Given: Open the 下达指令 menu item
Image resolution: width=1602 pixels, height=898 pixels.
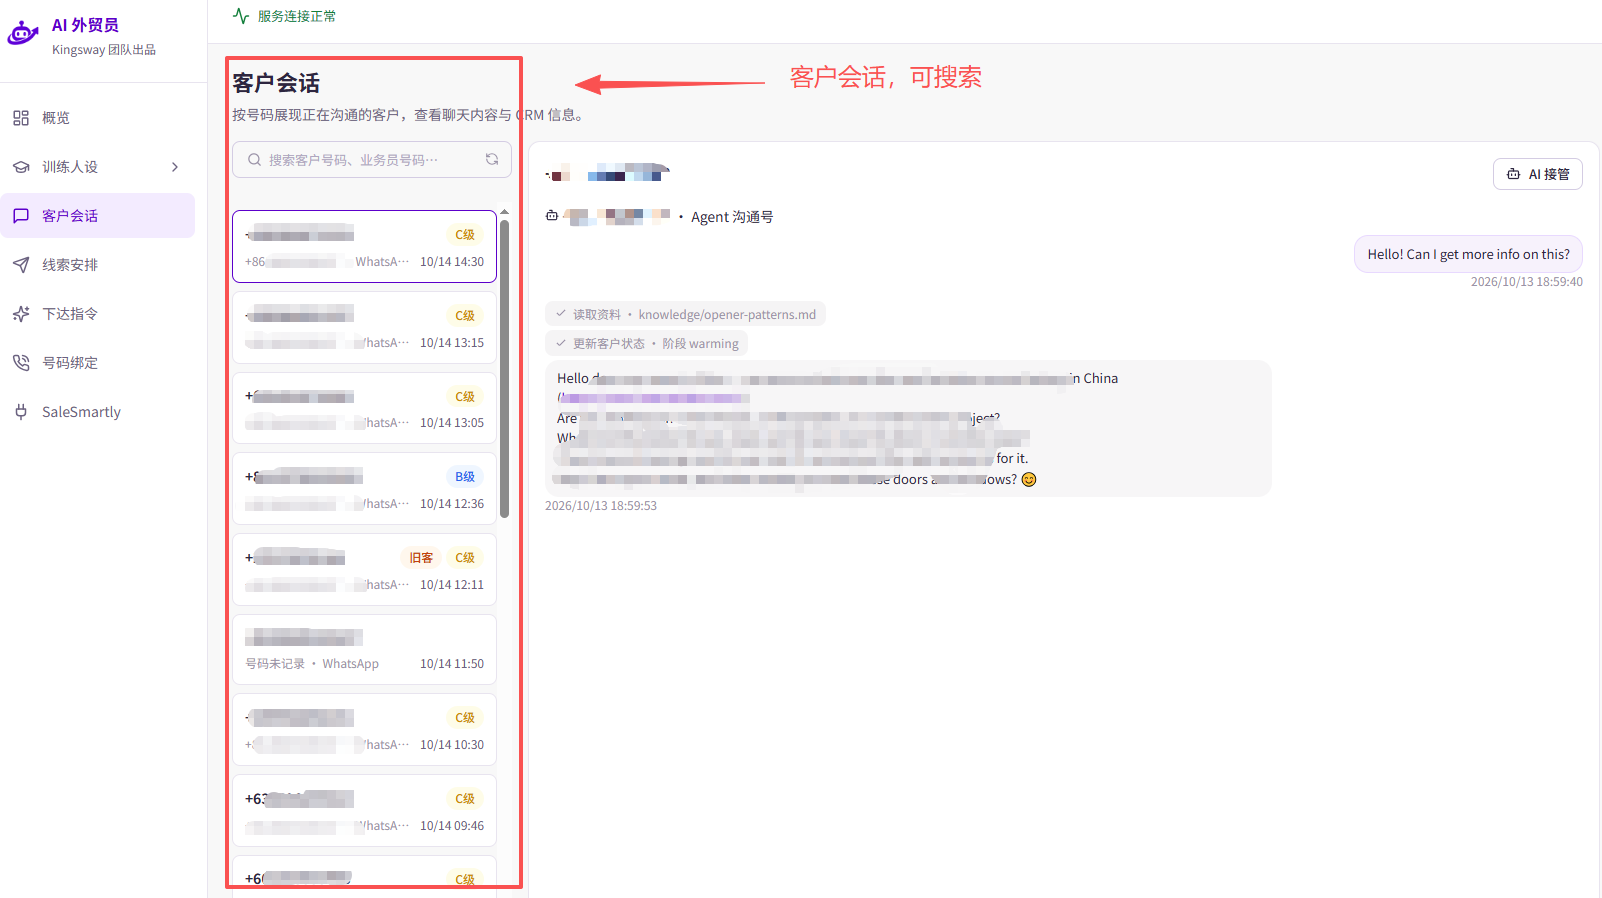Looking at the screenshot, I should tap(98, 314).
